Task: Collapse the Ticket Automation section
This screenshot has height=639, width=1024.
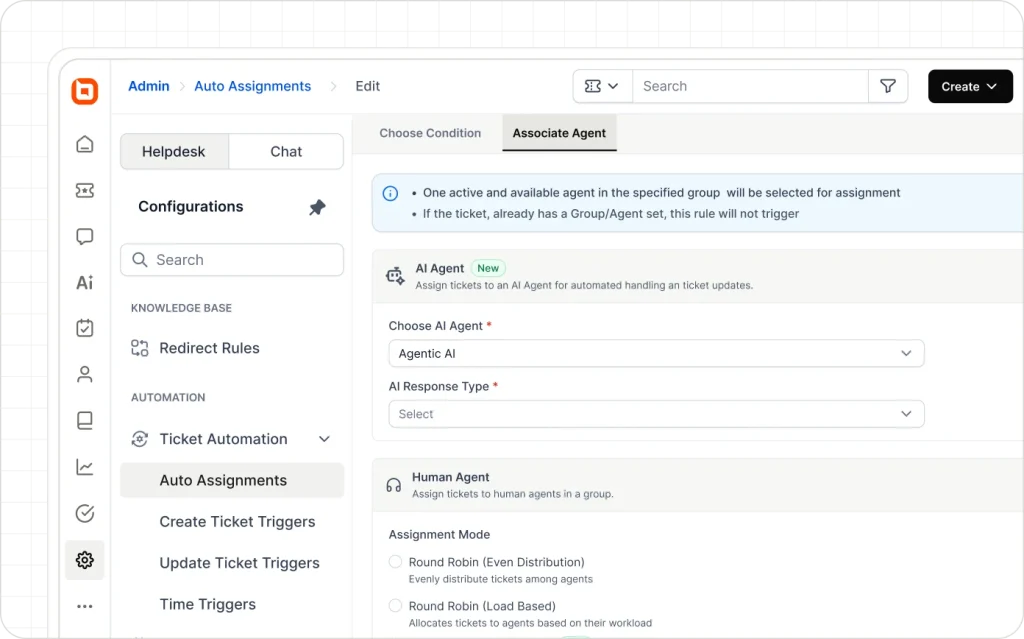Action: pyautogui.click(x=324, y=439)
